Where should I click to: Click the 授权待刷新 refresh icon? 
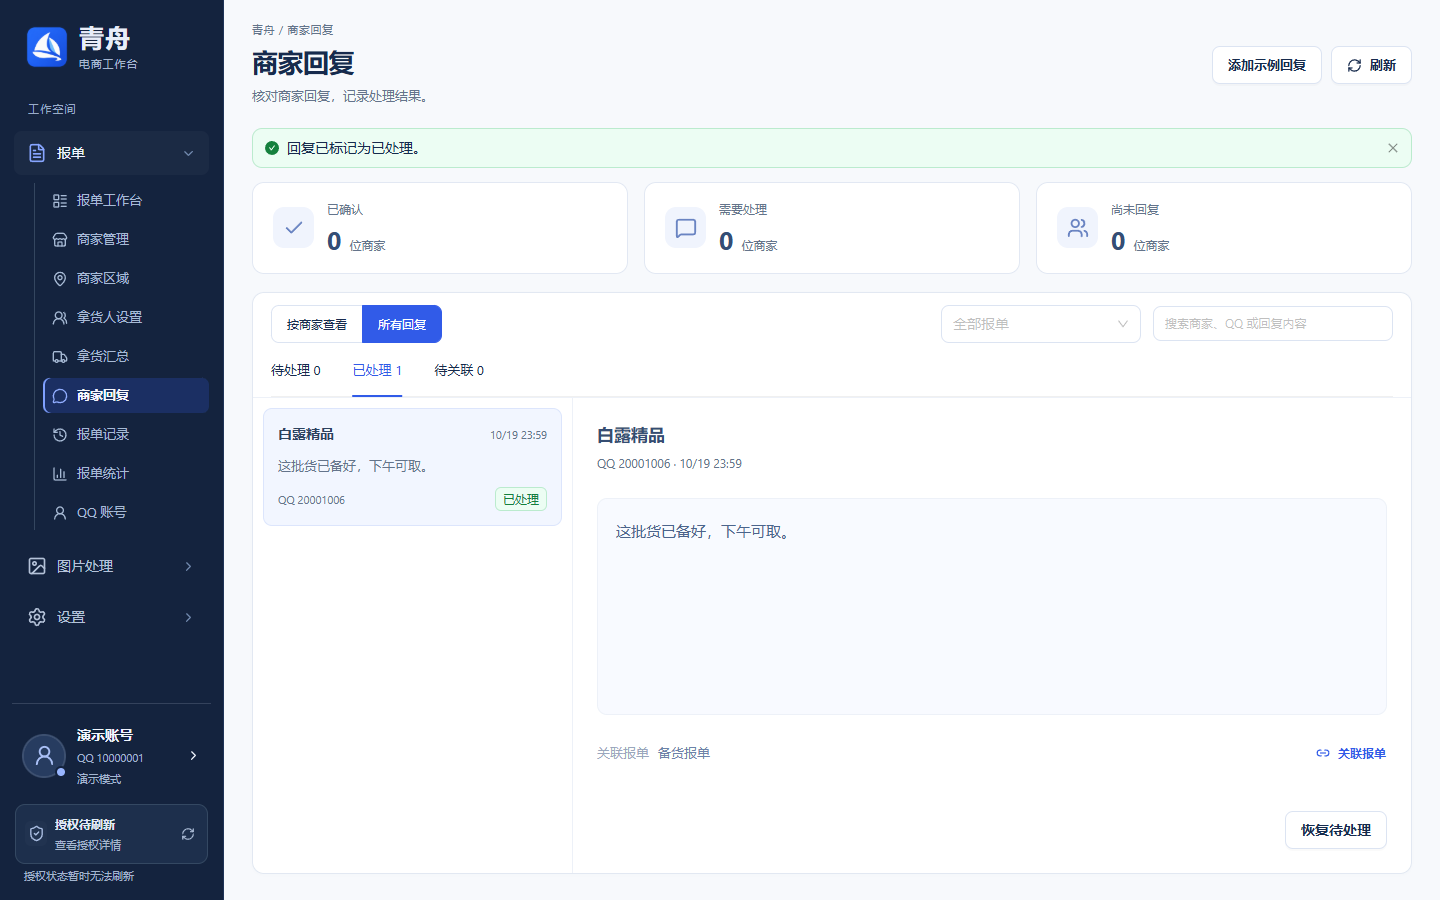[188, 834]
